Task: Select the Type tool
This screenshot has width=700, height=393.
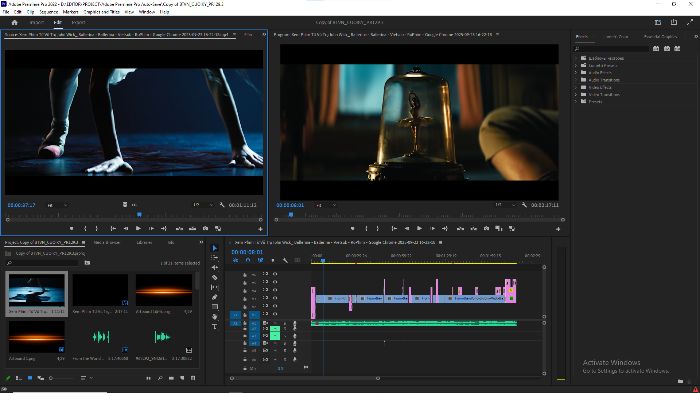Action: (215, 326)
